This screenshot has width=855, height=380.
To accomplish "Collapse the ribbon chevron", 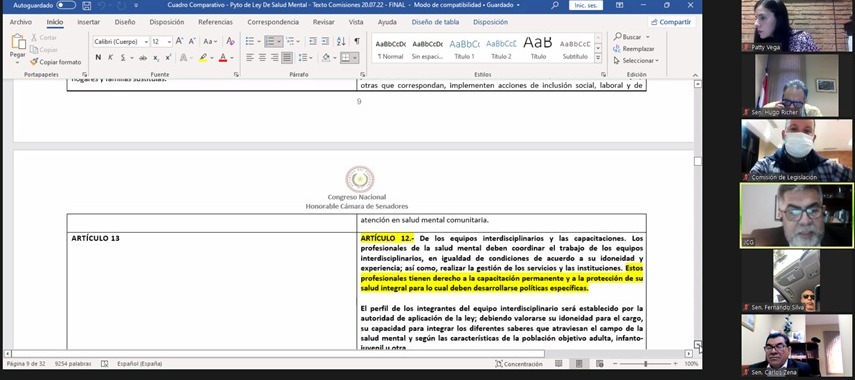I will click(x=695, y=75).
